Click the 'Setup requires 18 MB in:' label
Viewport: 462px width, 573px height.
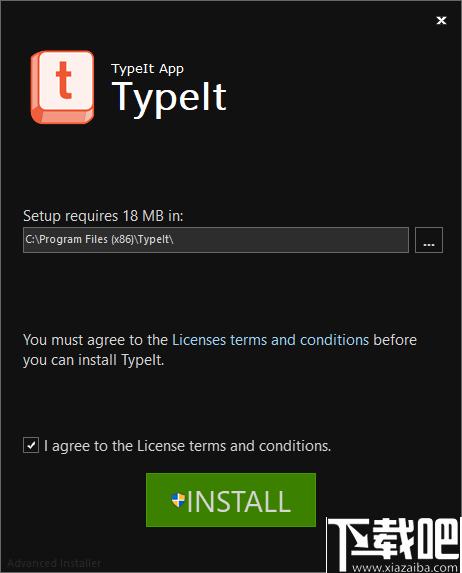point(103,216)
